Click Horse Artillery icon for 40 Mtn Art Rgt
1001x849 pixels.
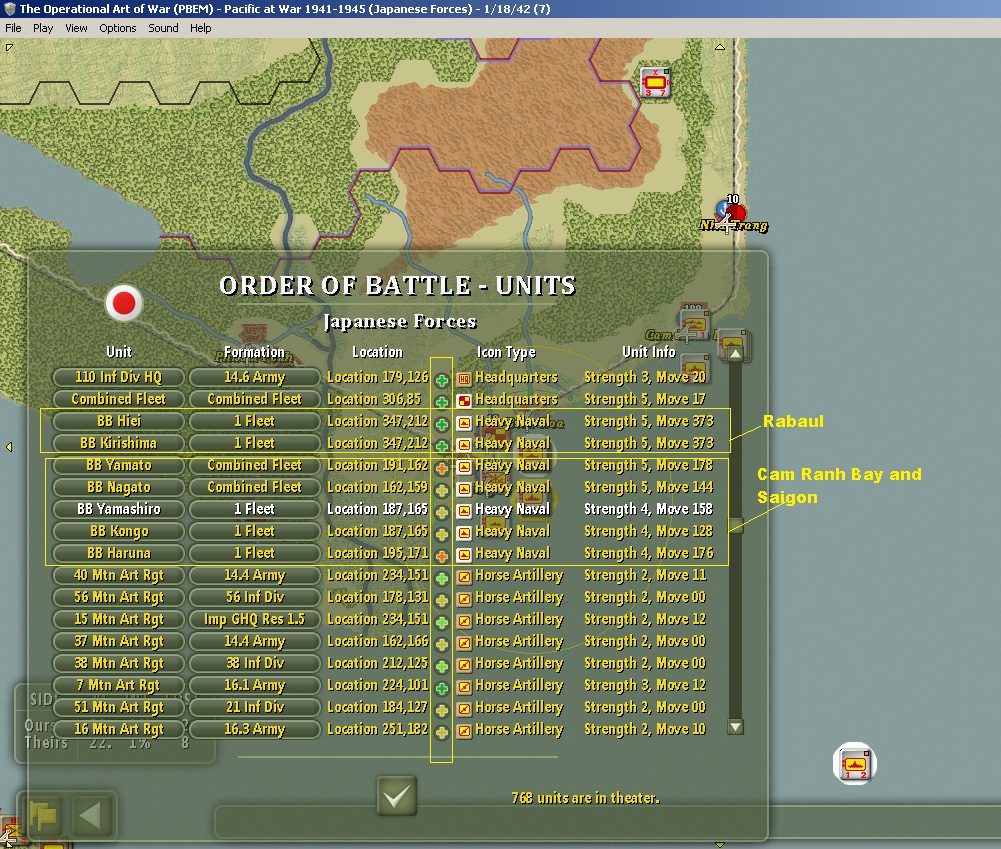pyautogui.click(x=464, y=577)
